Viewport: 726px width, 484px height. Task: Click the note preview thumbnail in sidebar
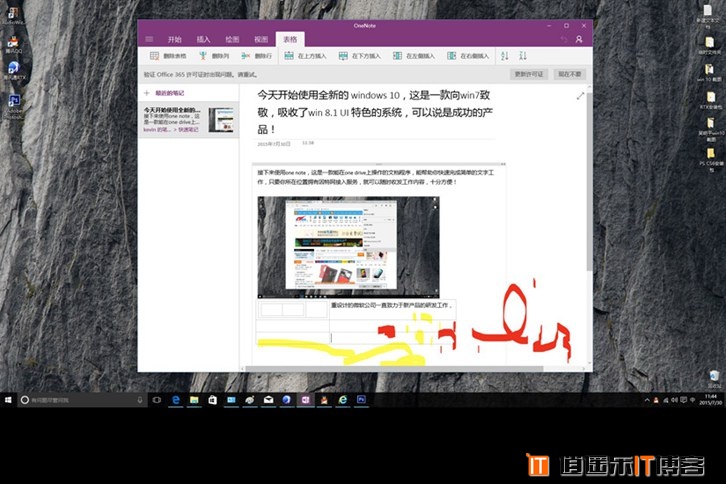pos(221,120)
